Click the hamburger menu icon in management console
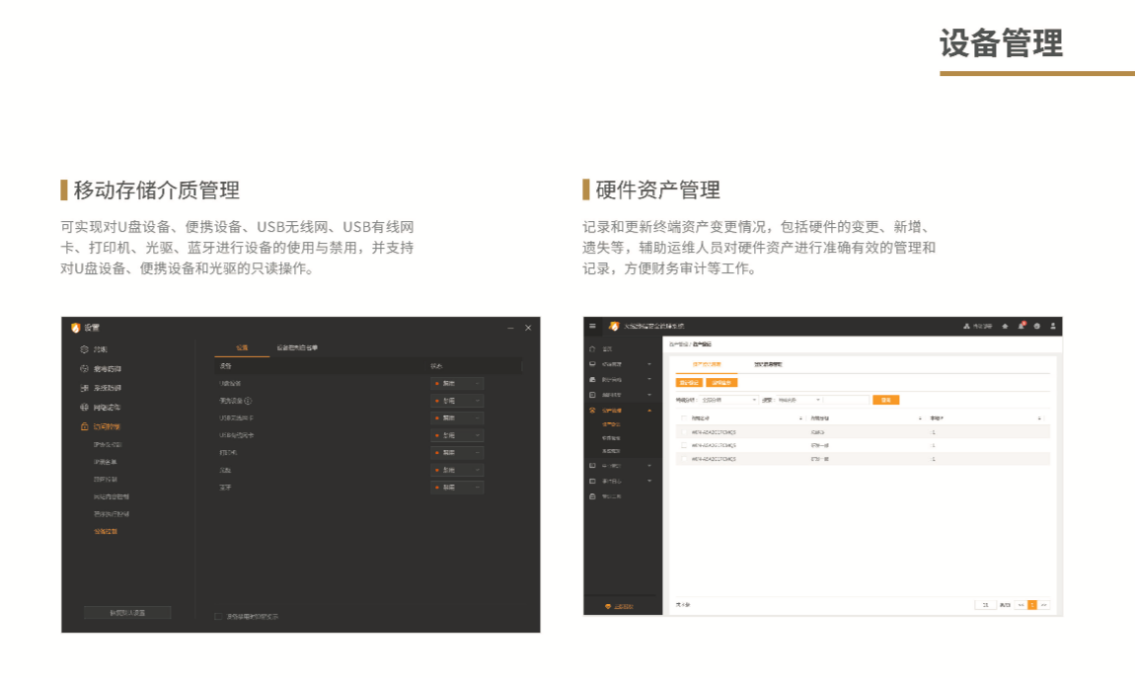This screenshot has width=1135, height=678. (592, 326)
